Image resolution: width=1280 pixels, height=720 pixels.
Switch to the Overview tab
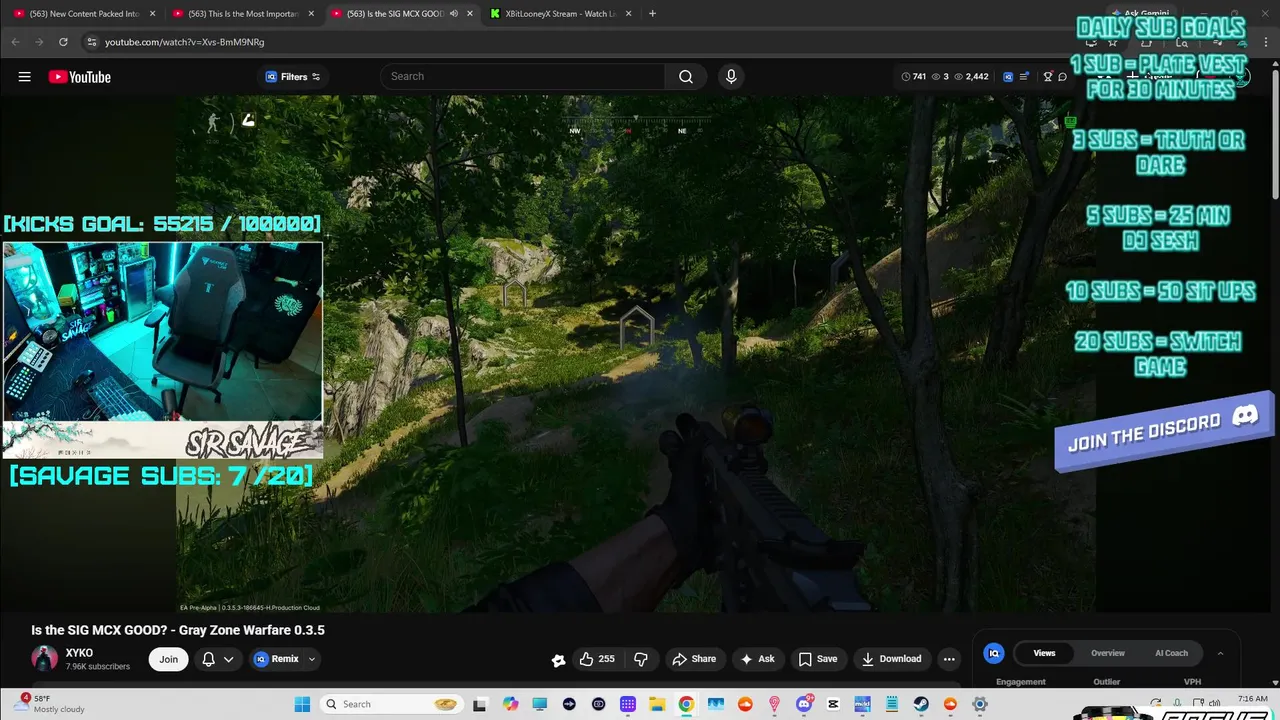[x=1108, y=653]
